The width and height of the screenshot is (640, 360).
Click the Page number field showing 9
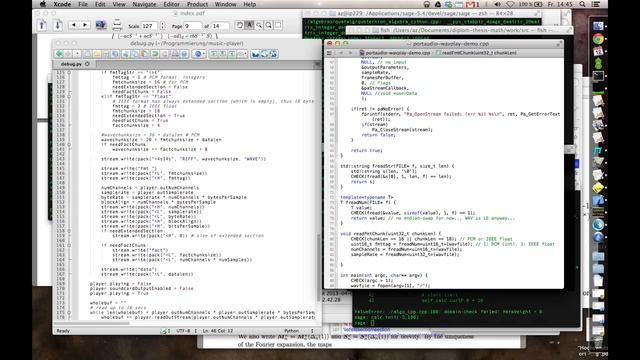click(x=193, y=26)
